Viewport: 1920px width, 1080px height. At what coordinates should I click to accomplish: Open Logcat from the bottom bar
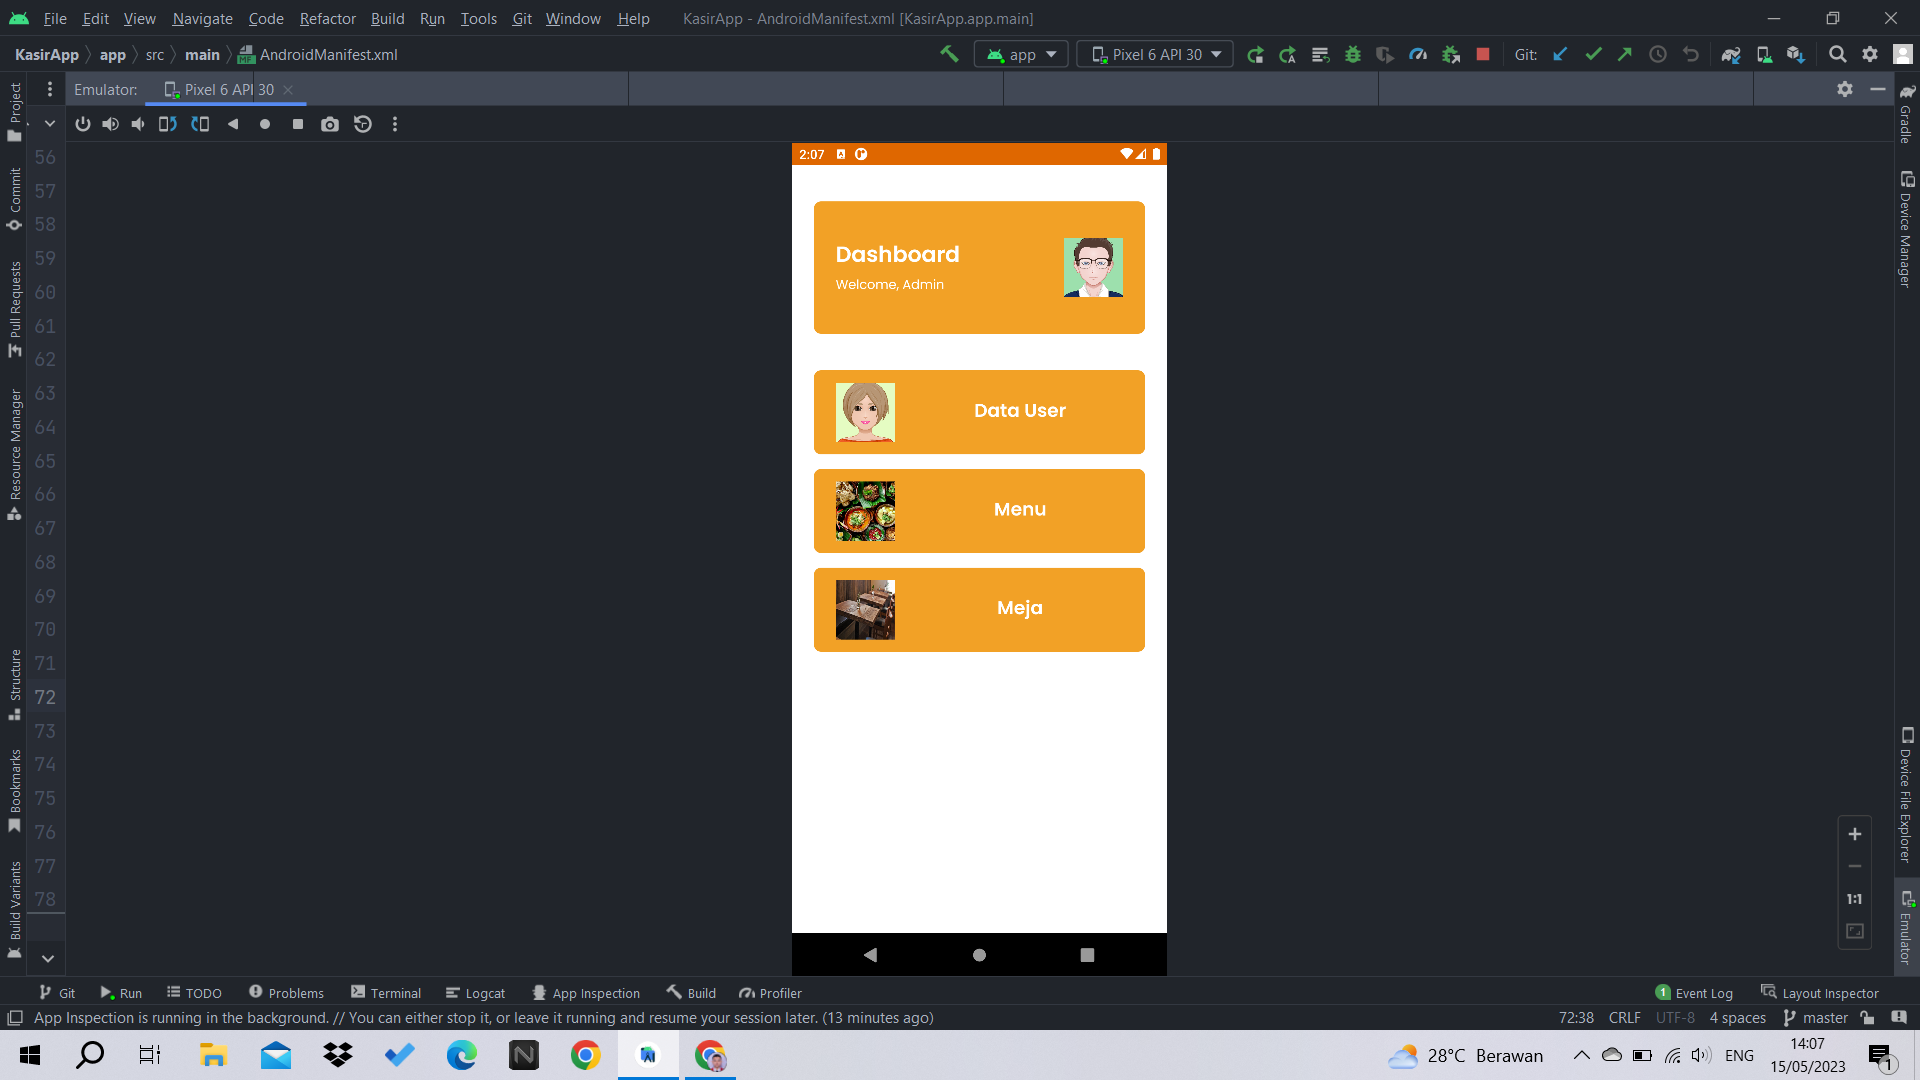point(475,992)
